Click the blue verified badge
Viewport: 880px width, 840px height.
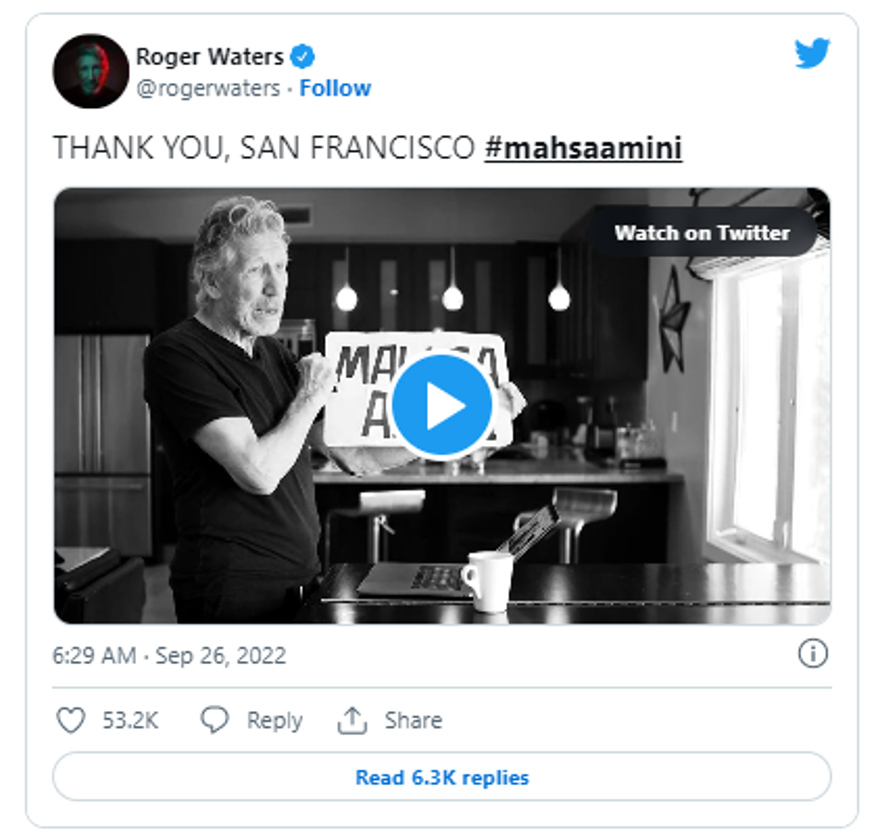click(x=303, y=56)
